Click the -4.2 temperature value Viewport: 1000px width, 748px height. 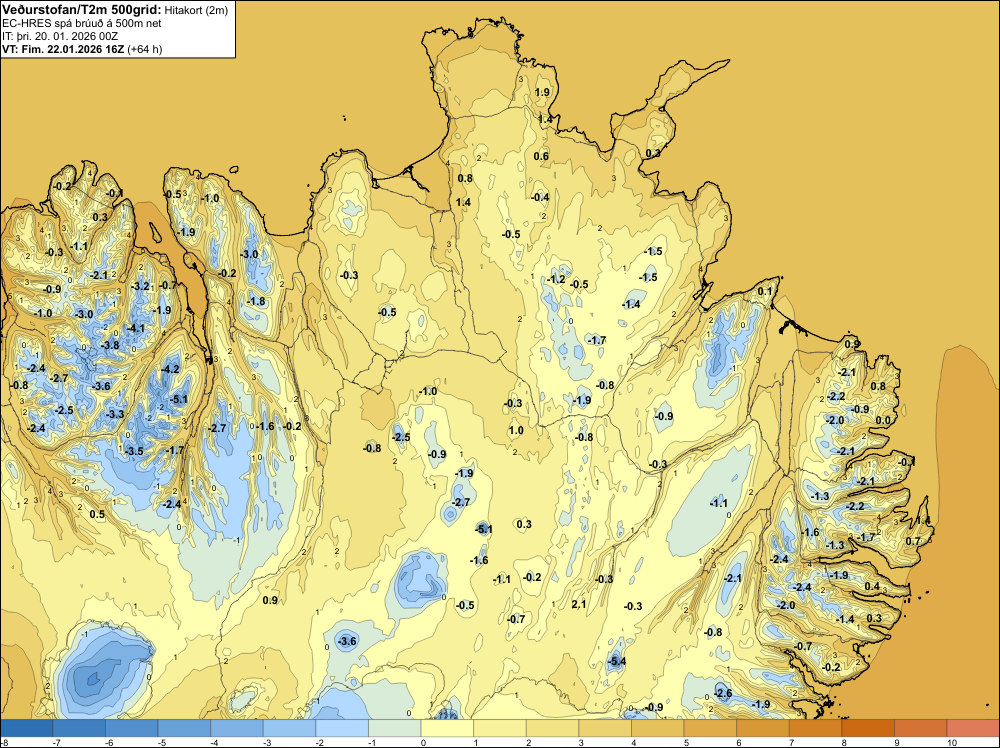tap(170, 369)
